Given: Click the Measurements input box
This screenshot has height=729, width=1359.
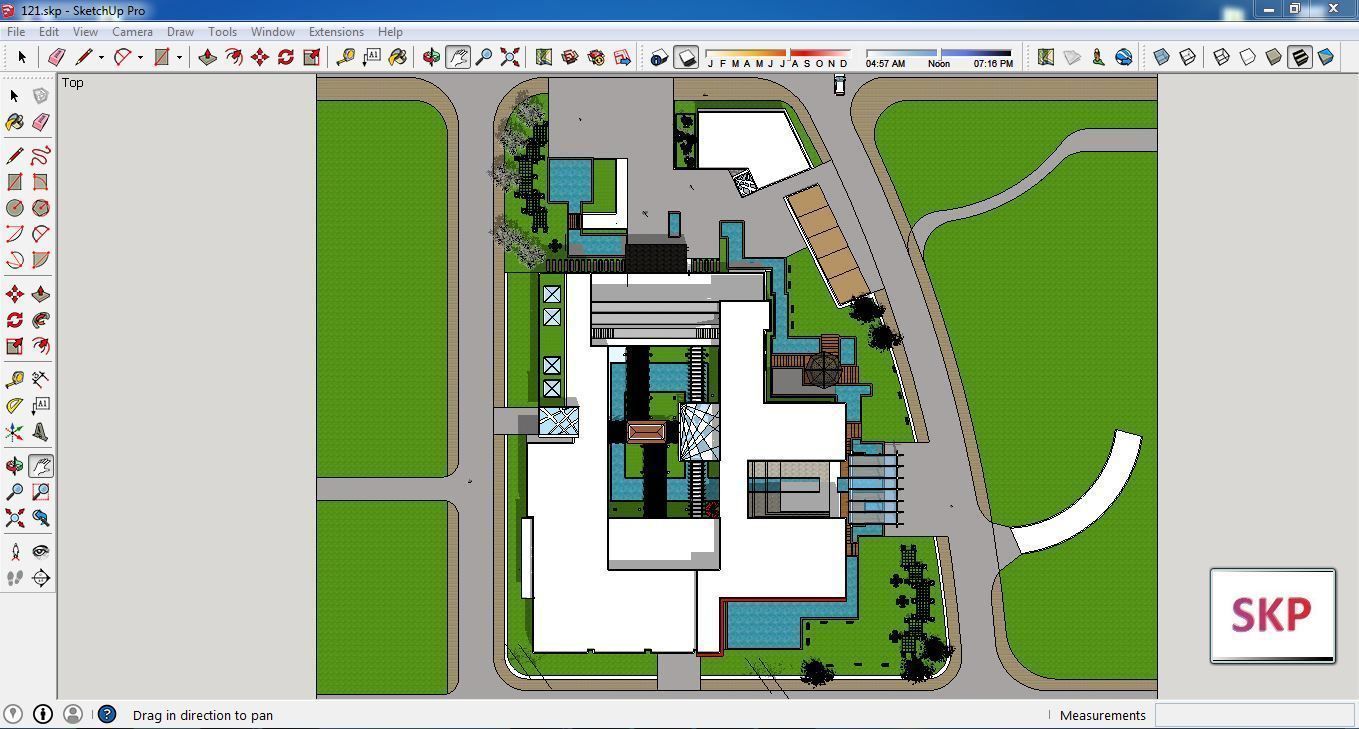Looking at the screenshot, I should coord(1254,715).
